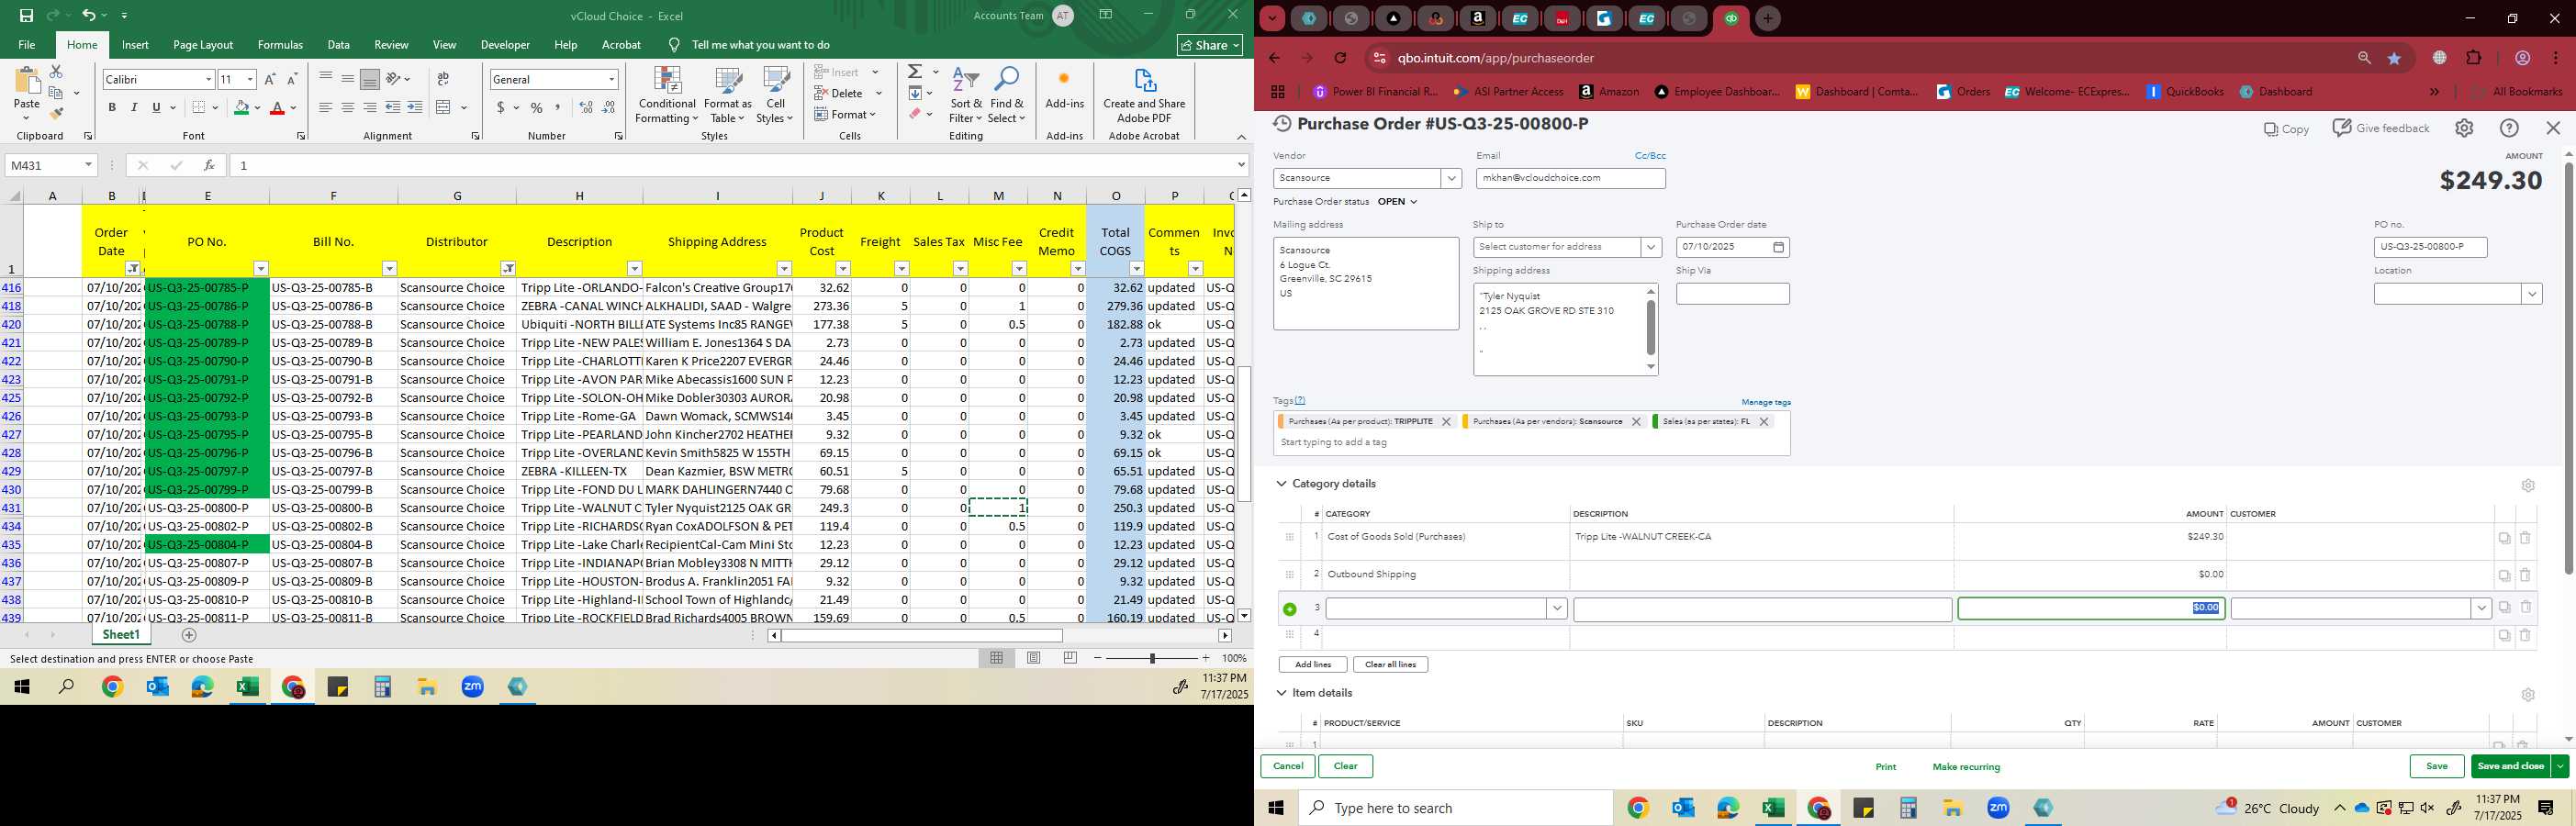2576x826 pixels.
Task: Click the Cc/Bcc link
Action: [1650, 156]
